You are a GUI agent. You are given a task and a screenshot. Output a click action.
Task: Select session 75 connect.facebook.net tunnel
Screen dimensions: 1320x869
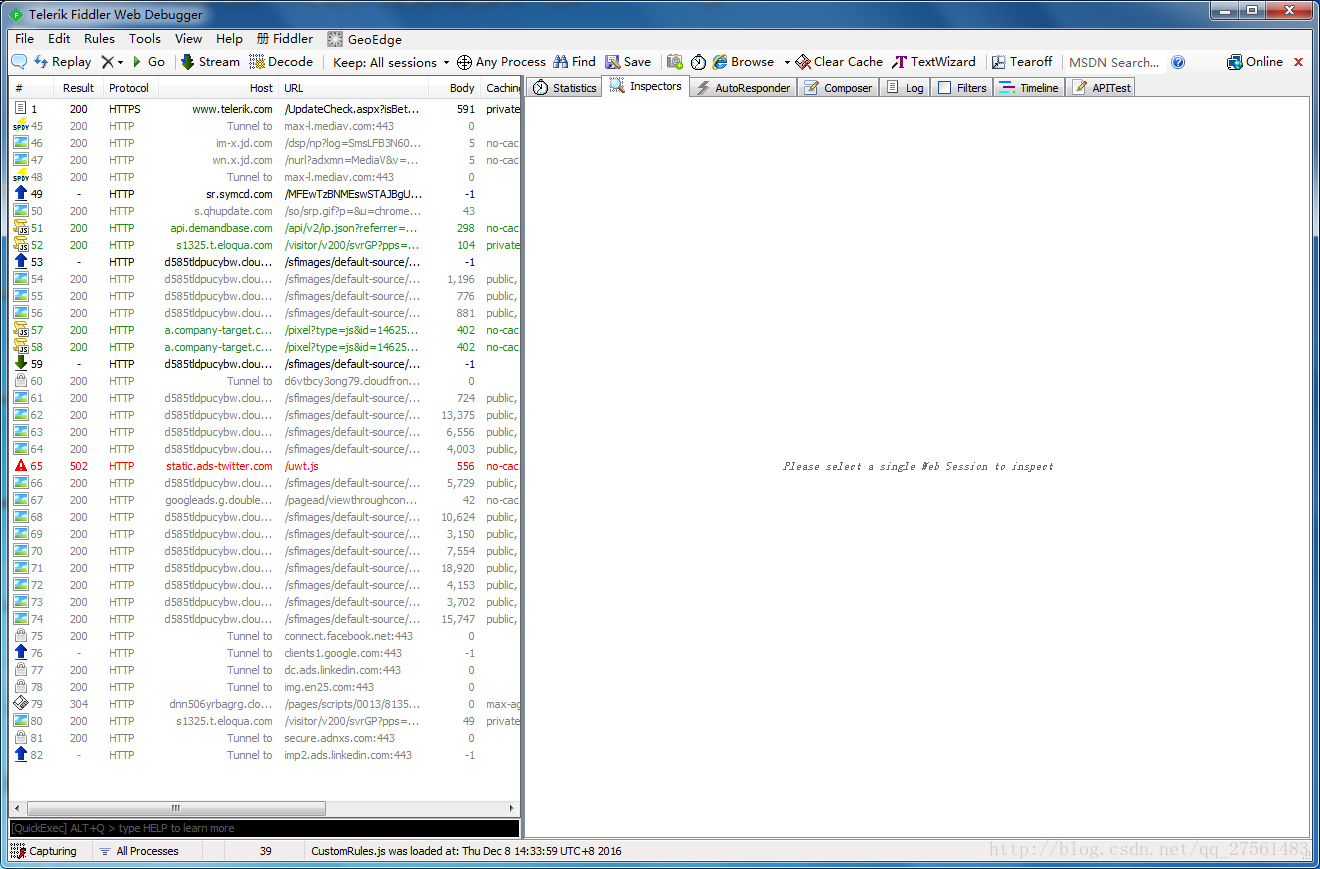[265, 636]
